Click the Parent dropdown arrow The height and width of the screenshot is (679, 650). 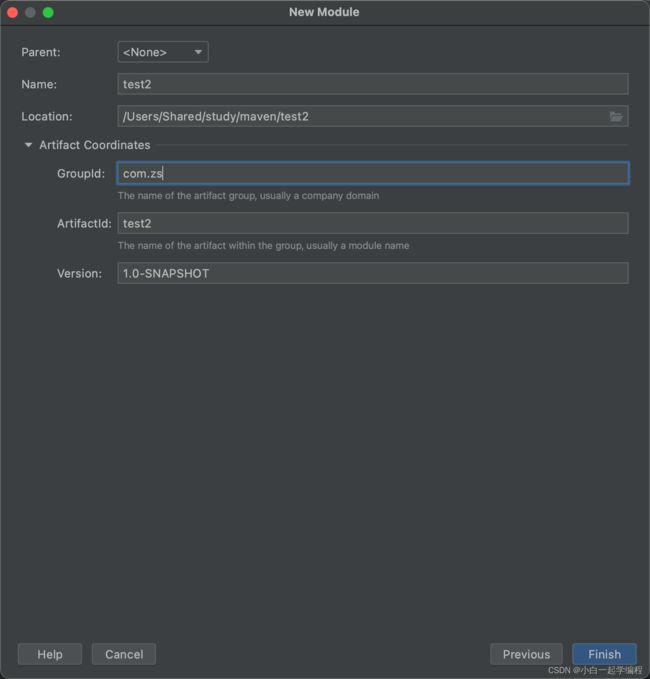tap(198, 52)
